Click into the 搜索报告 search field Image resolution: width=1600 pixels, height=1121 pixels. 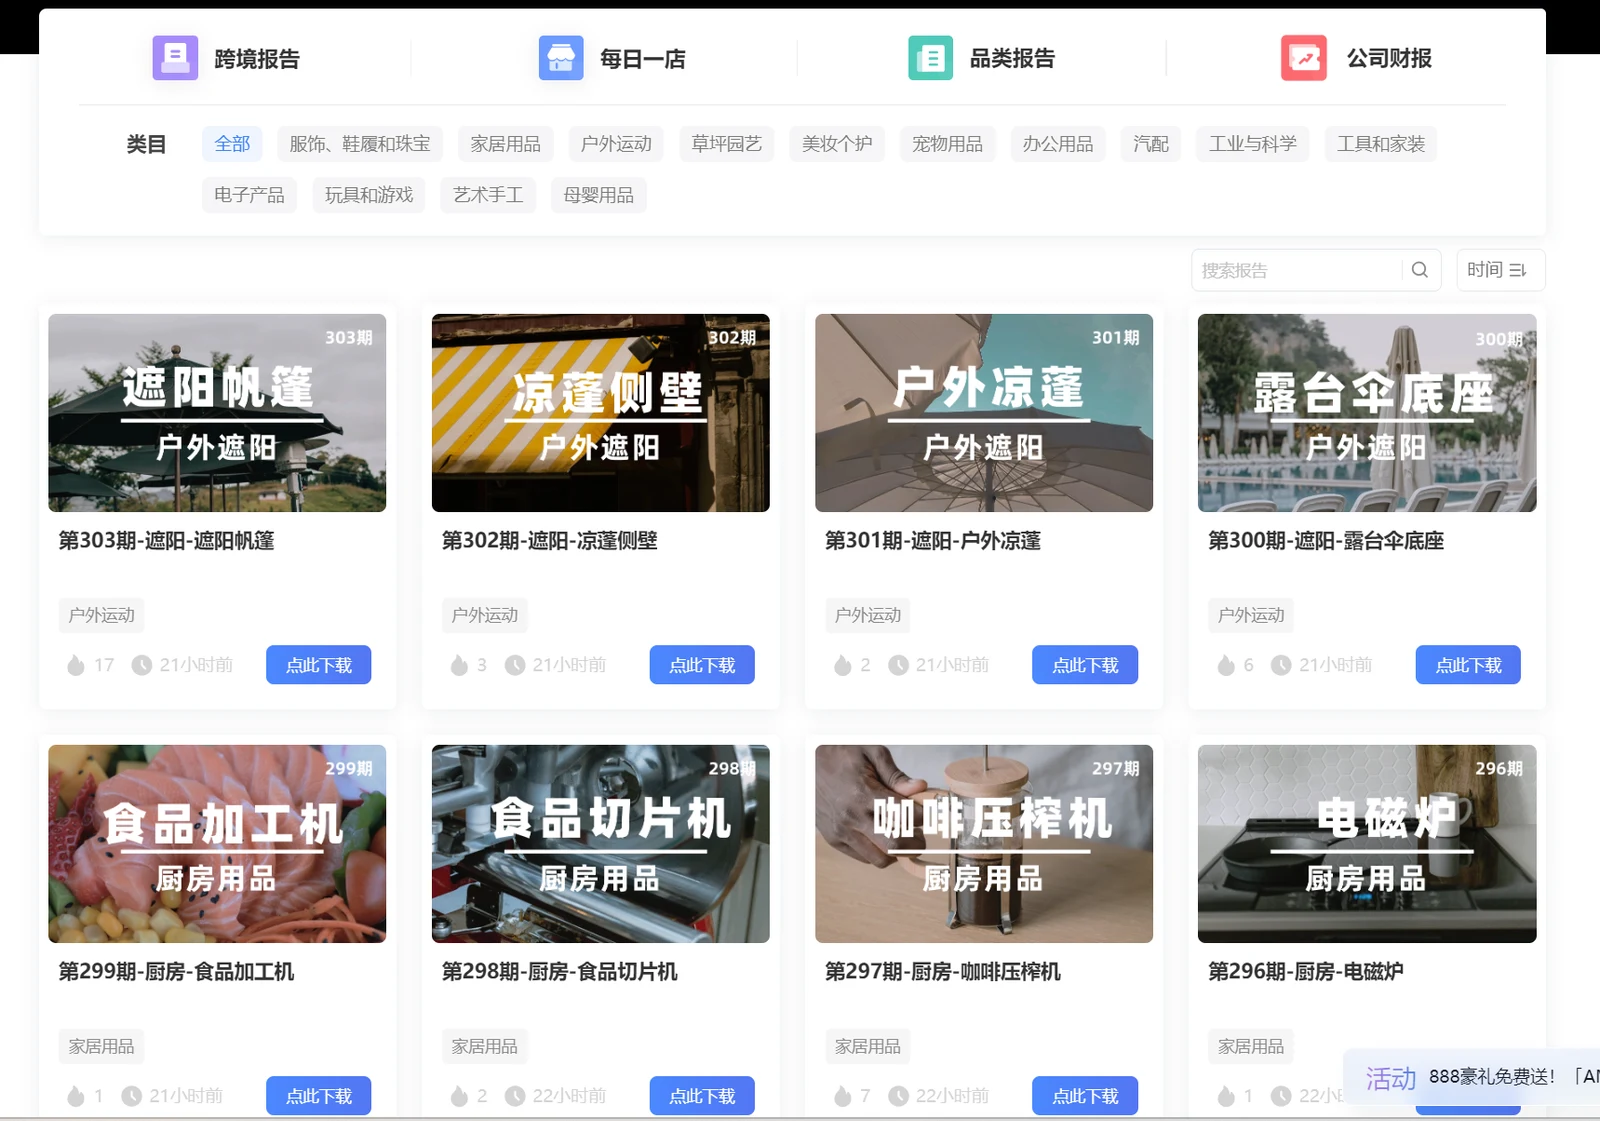pyautogui.click(x=1297, y=270)
